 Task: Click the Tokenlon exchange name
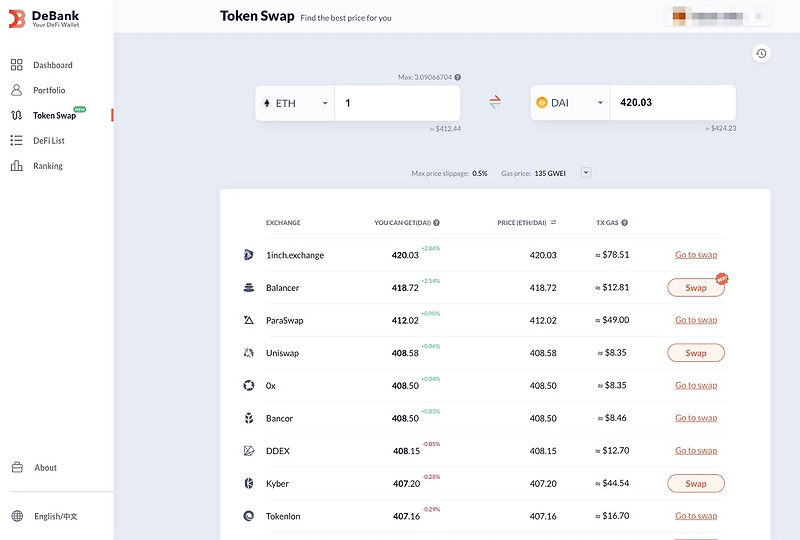(x=283, y=516)
